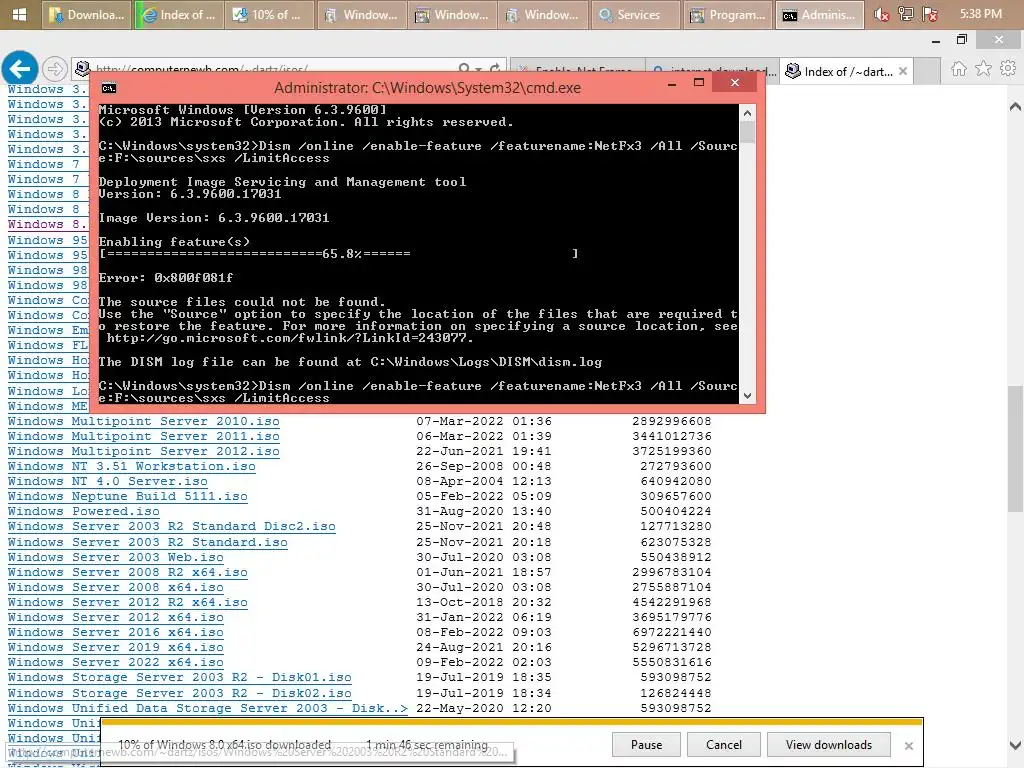Open Windows Storage Server 2003 R2 Disk01.iso
This screenshot has width=1024, height=768.
[180, 677]
